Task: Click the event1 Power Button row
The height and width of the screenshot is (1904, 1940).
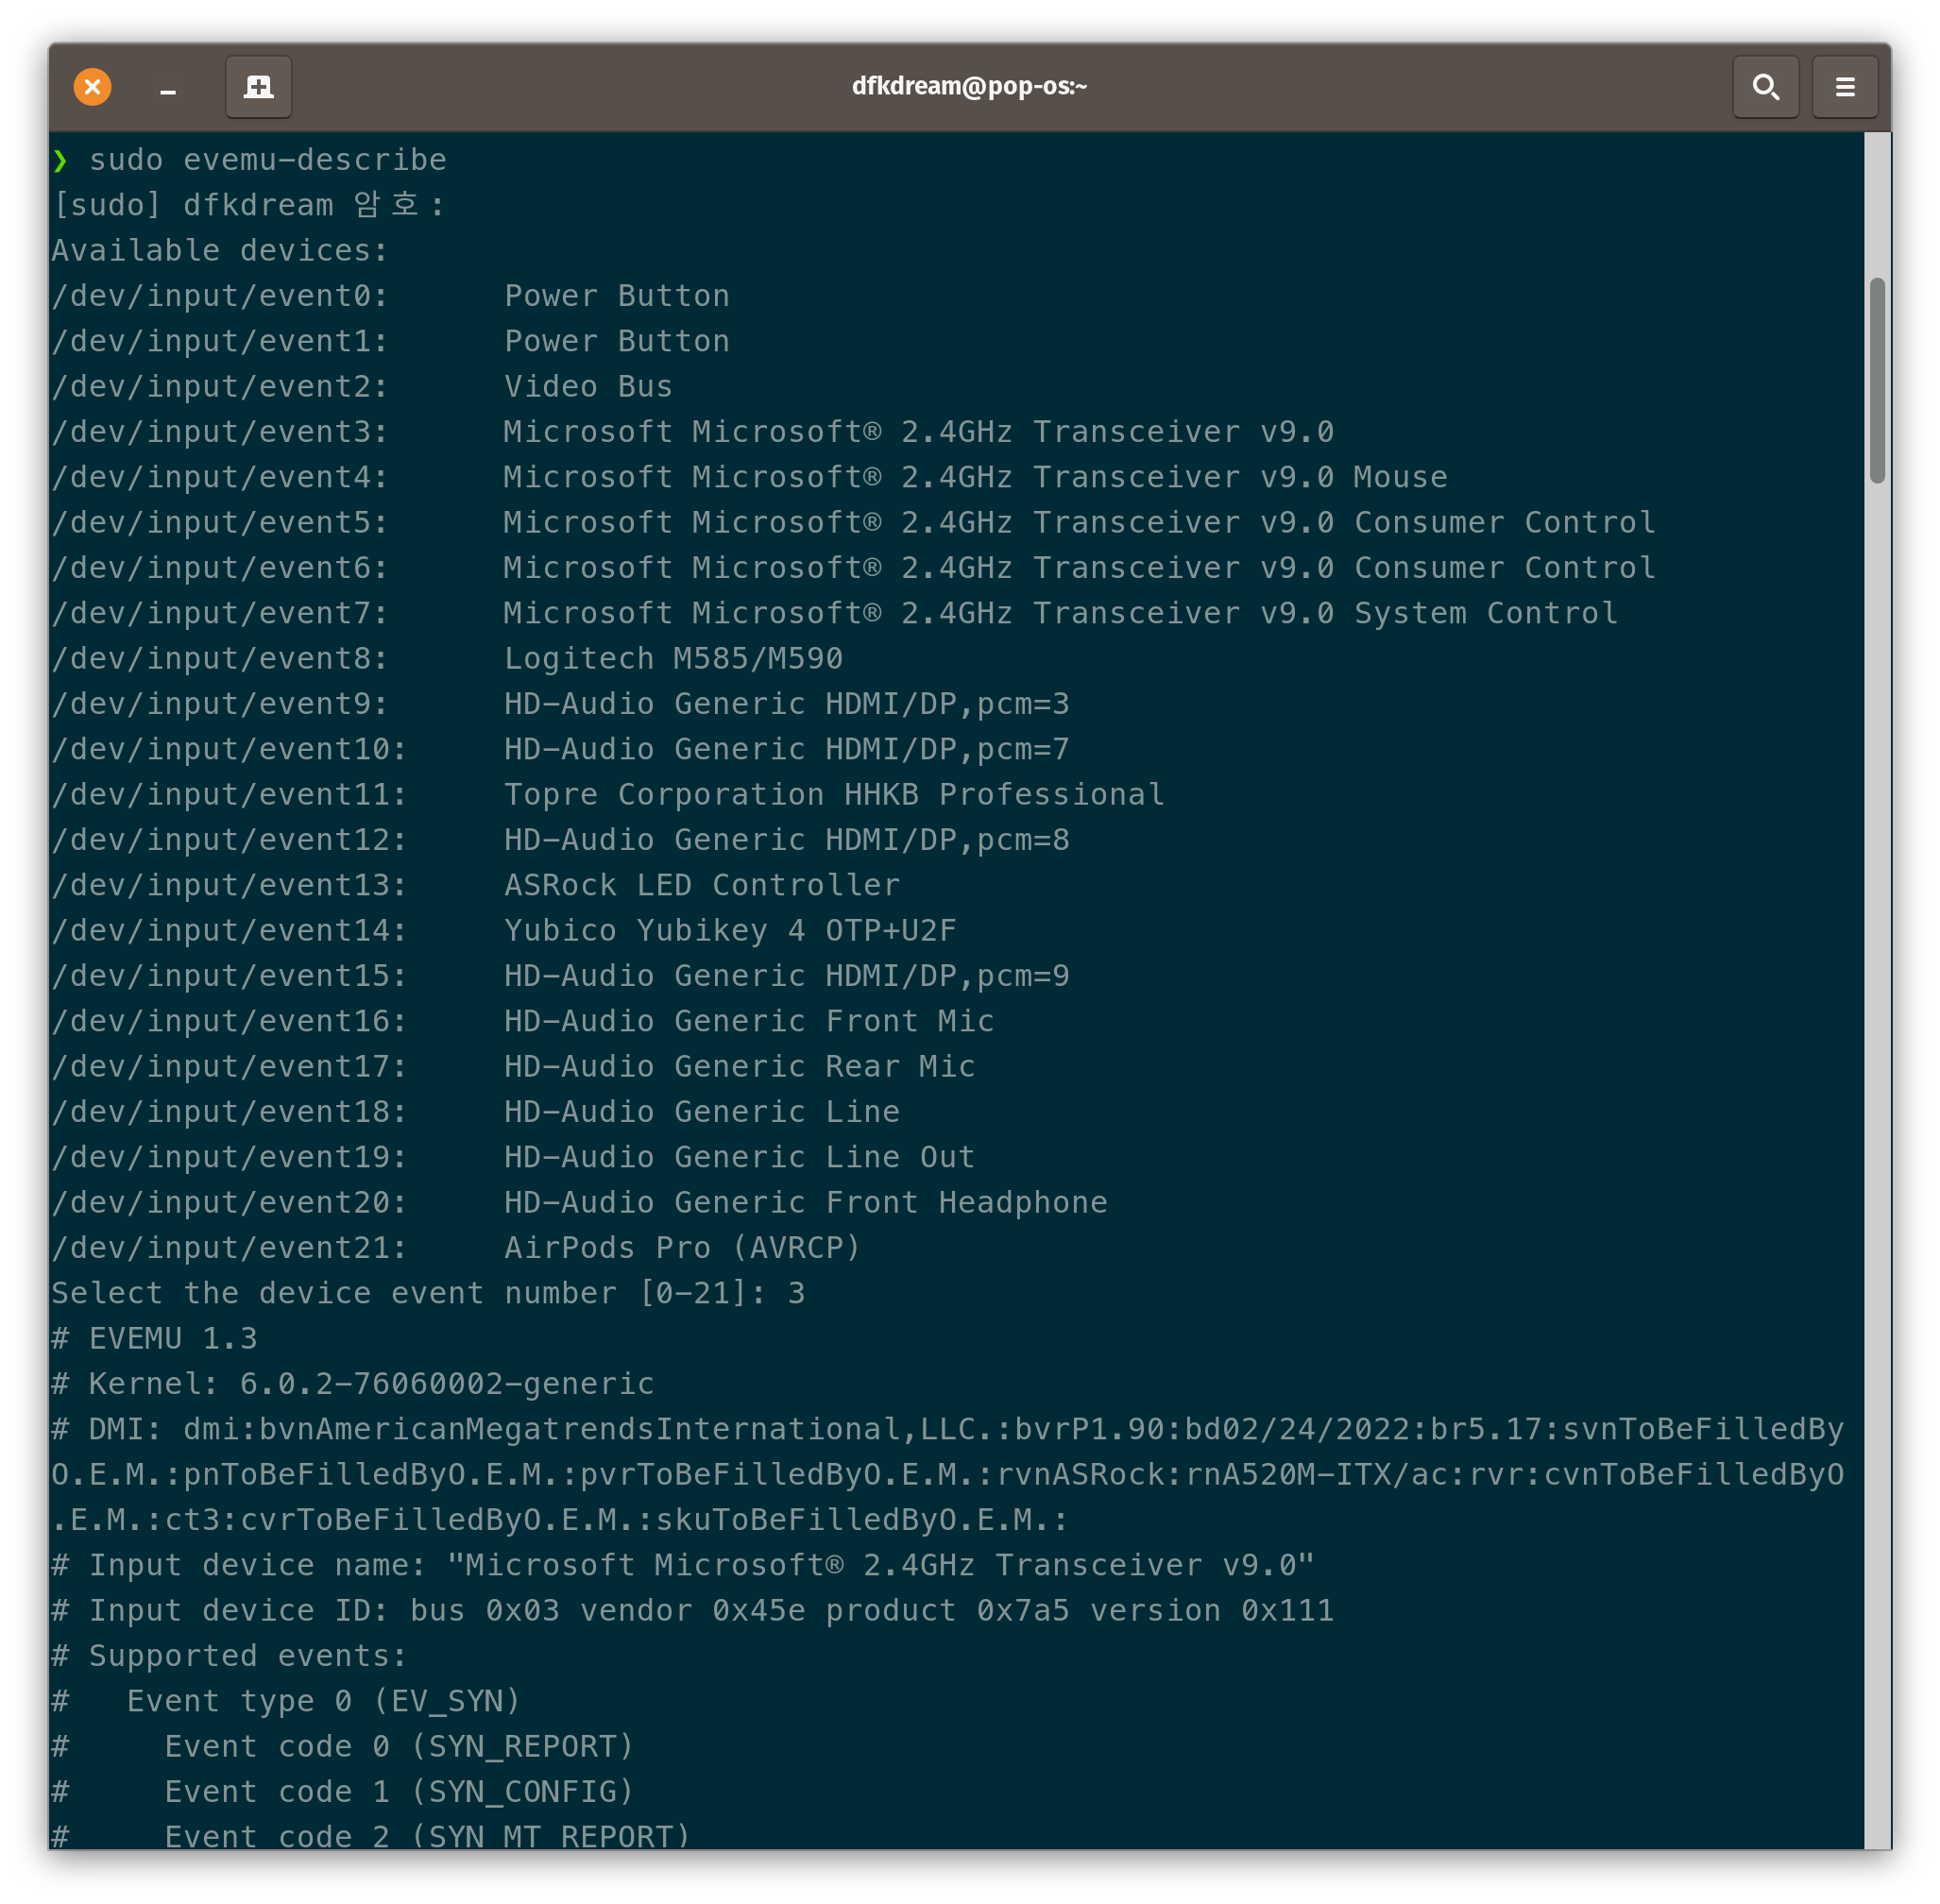Action: pos(391,341)
